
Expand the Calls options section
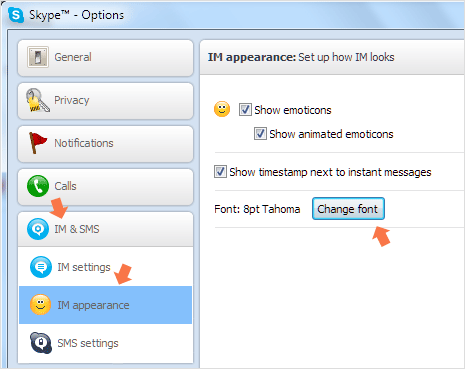105,187
